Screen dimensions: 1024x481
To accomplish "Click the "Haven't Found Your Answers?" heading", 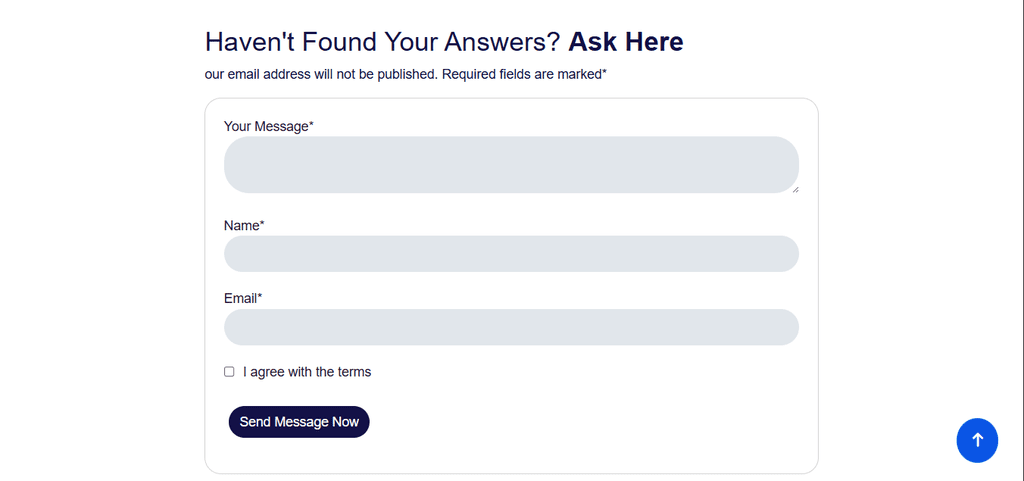I will 382,42.
